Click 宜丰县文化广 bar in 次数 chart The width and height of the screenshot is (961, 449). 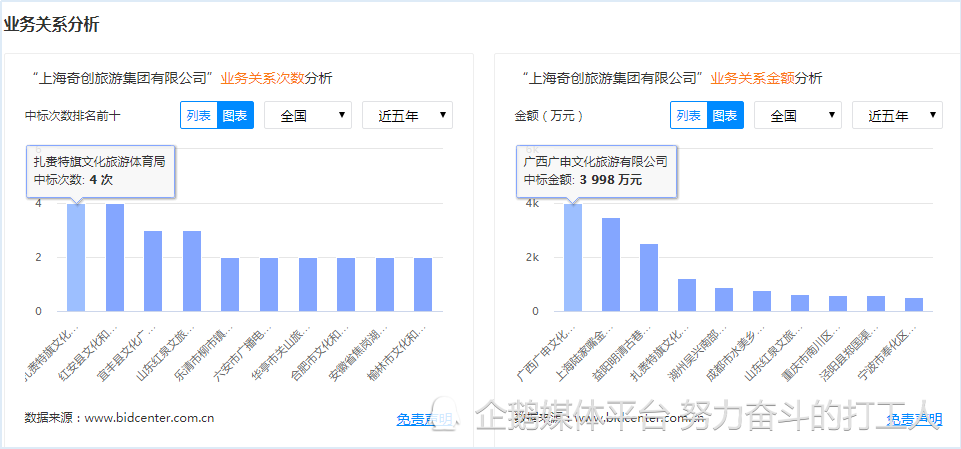point(153,271)
